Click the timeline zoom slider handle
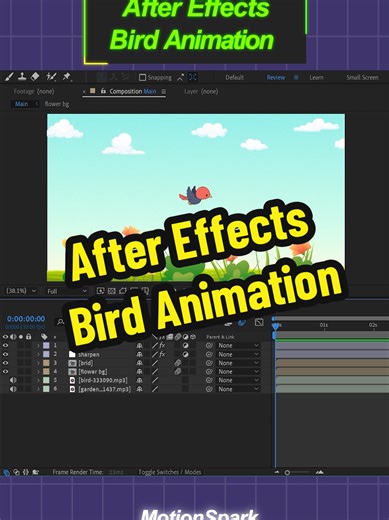The height and width of the screenshot is (520, 389). pyautogui.click(x=287, y=472)
